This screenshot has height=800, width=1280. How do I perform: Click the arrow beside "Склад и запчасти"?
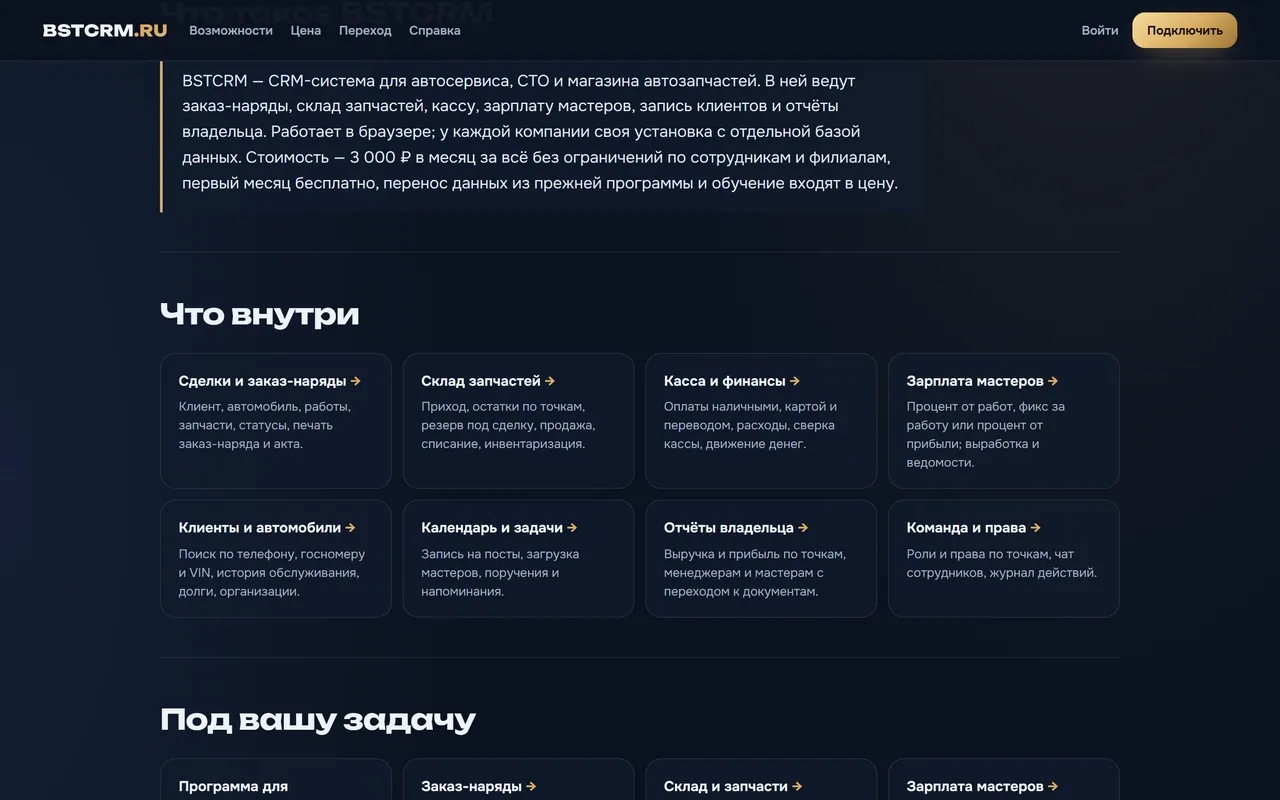797,787
